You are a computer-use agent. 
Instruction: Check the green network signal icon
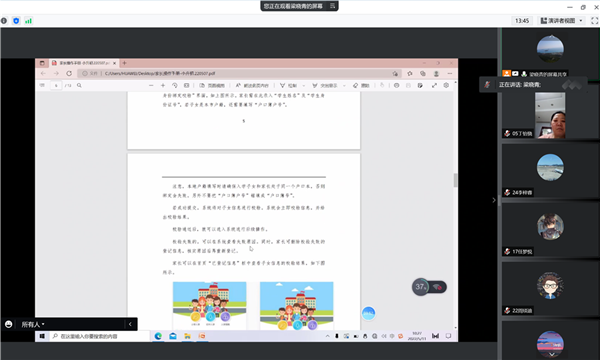[x=28, y=21]
